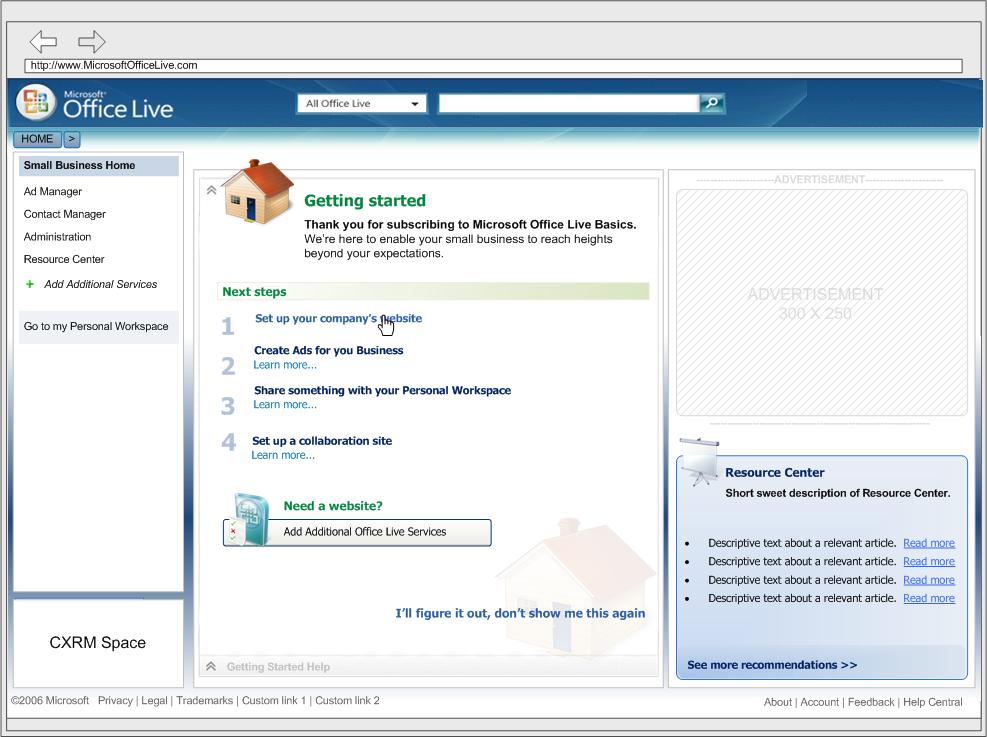
Task: Click Custom link 2 in footer
Action: pyautogui.click(x=347, y=700)
